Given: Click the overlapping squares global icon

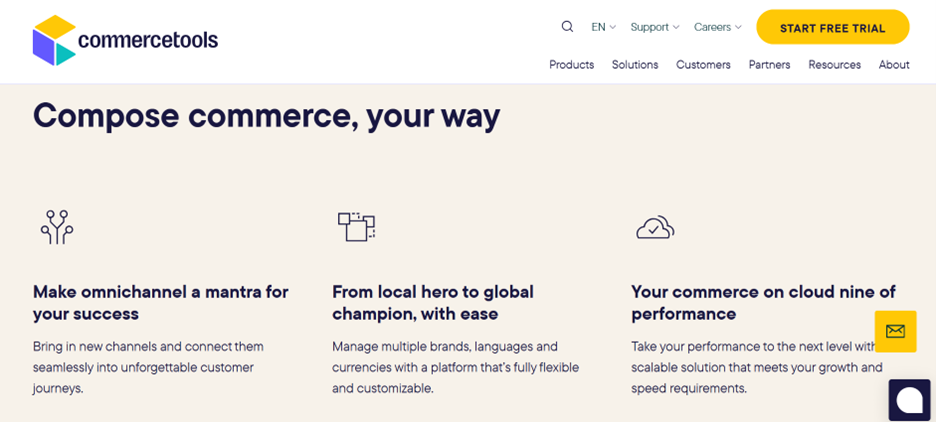Looking at the screenshot, I should tap(356, 227).
